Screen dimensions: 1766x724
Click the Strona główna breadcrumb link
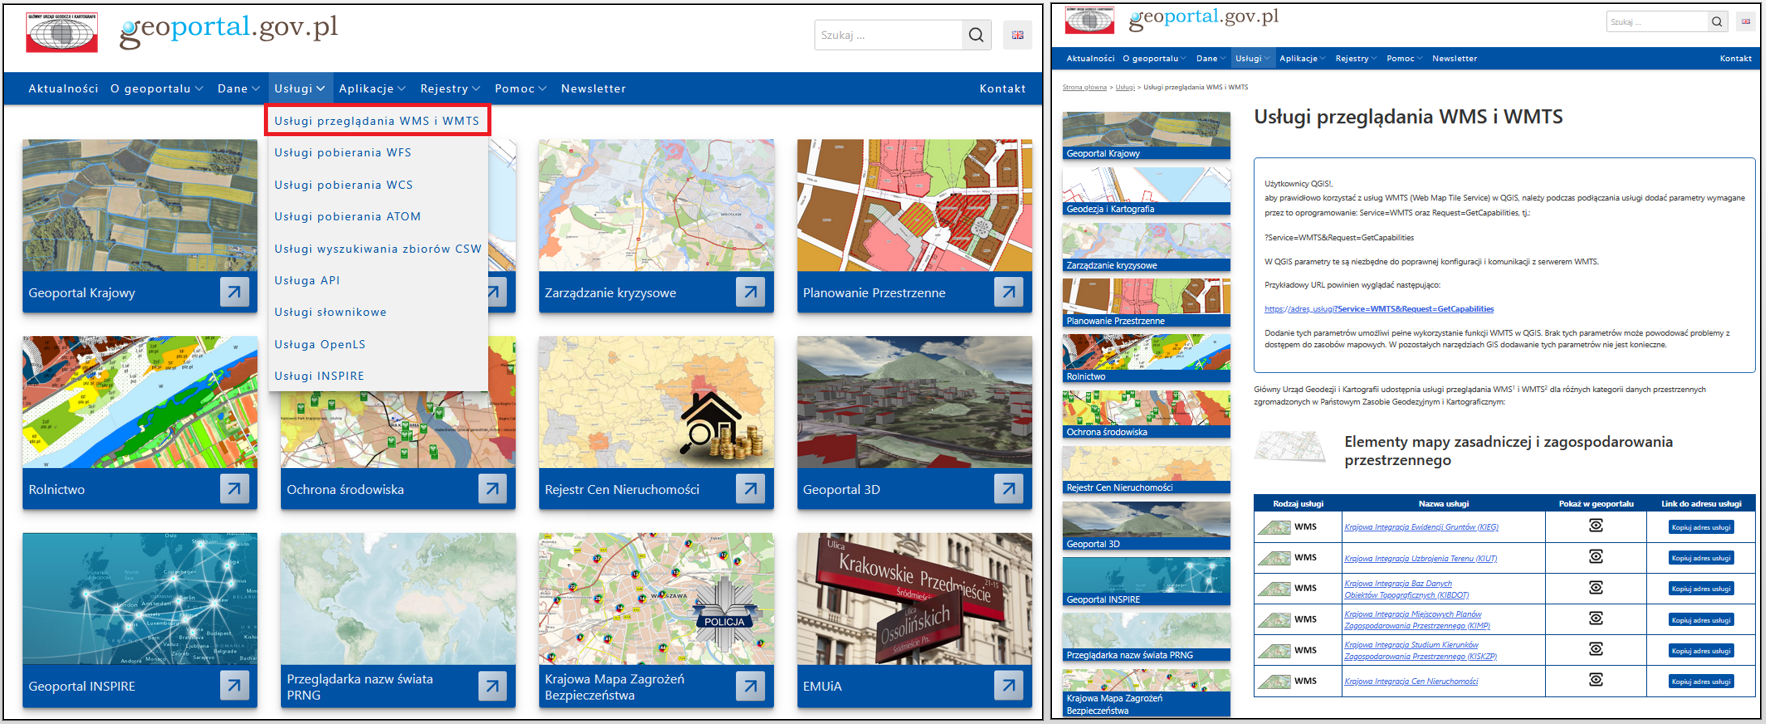pos(1084,87)
